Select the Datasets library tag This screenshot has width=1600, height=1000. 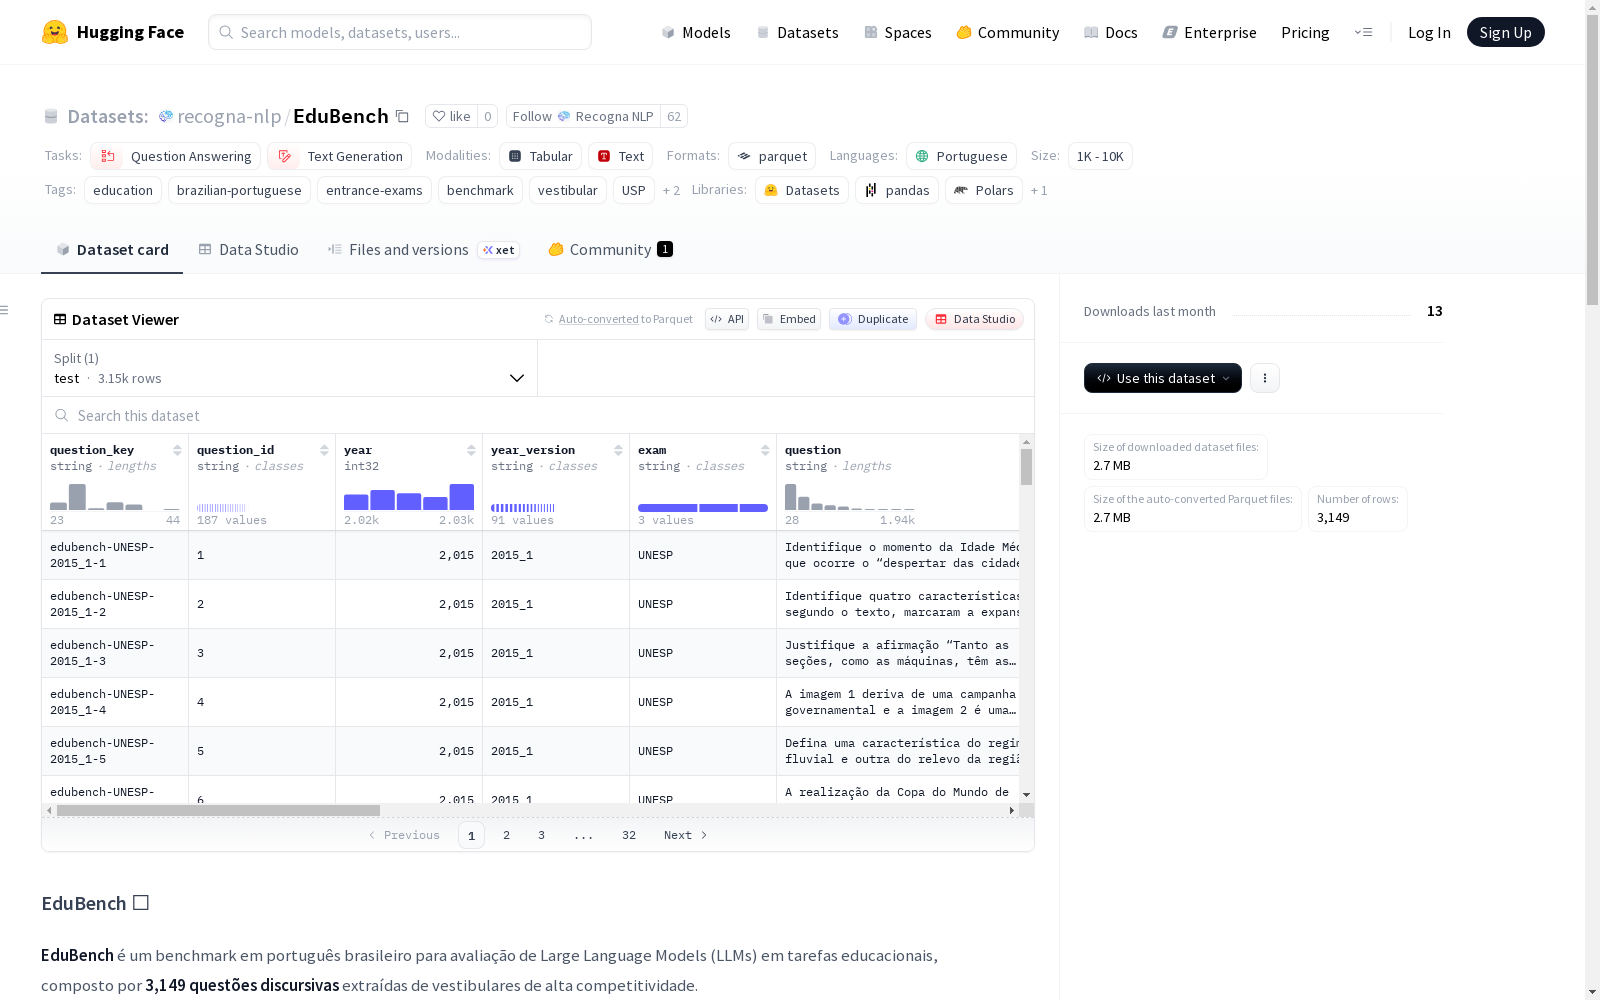point(802,190)
